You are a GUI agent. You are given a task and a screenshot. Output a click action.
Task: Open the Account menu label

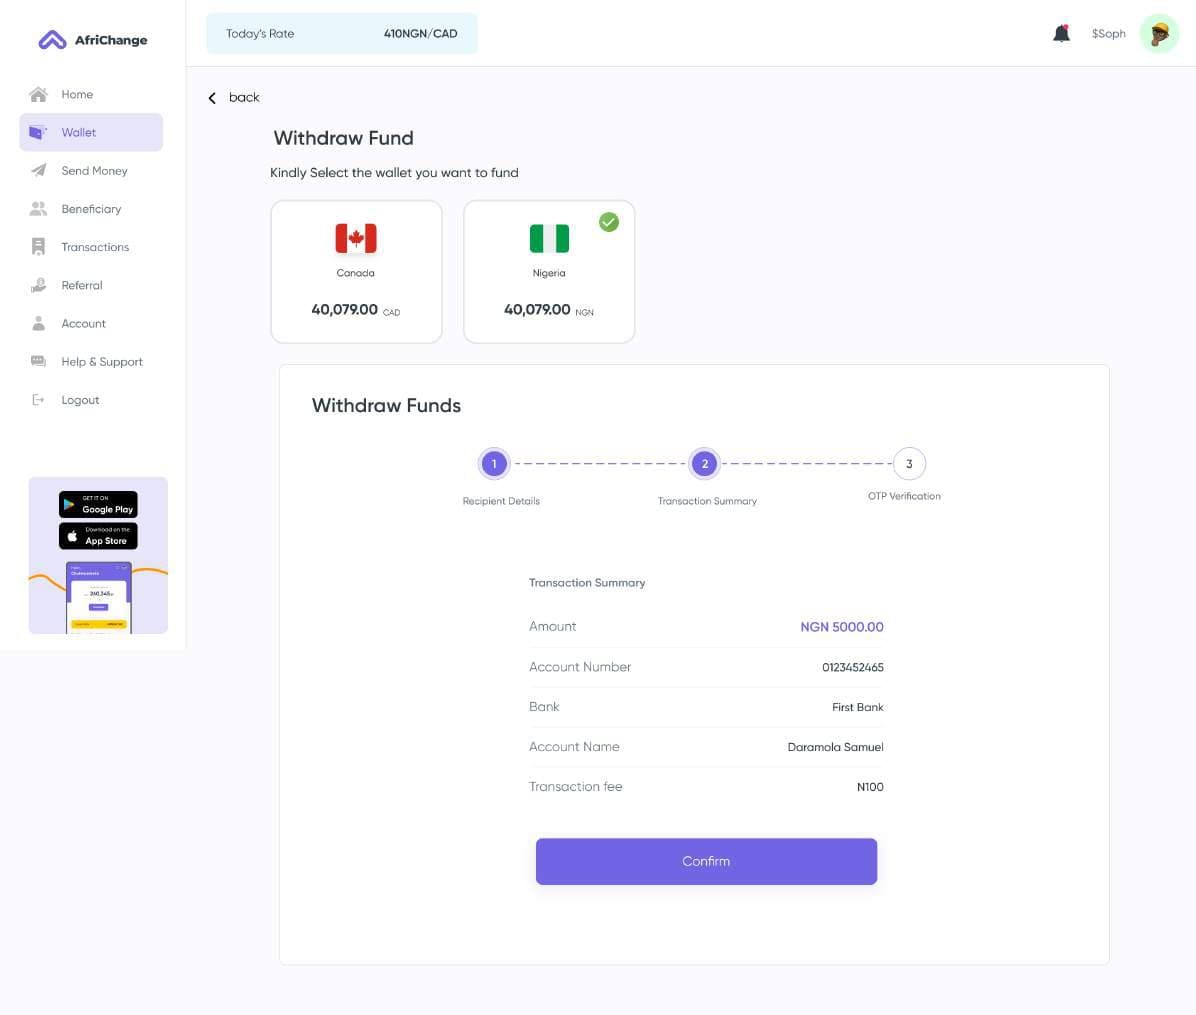83,323
